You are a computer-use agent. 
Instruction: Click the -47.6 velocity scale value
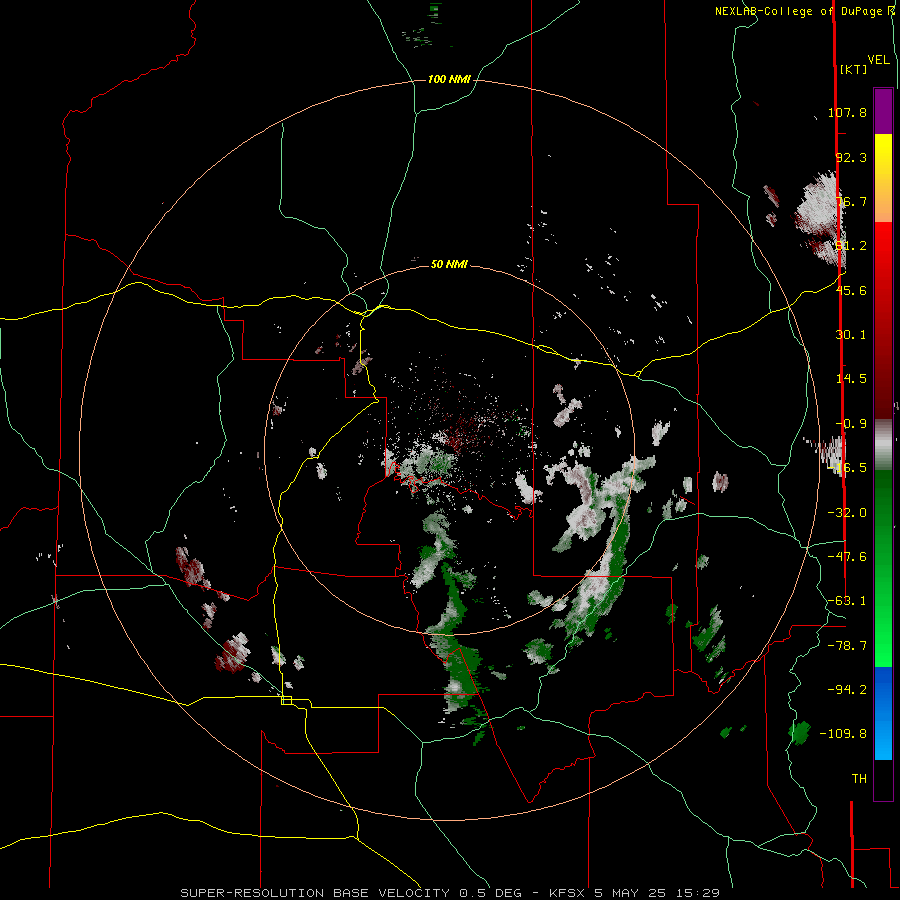pyautogui.click(x=847, y=557)
